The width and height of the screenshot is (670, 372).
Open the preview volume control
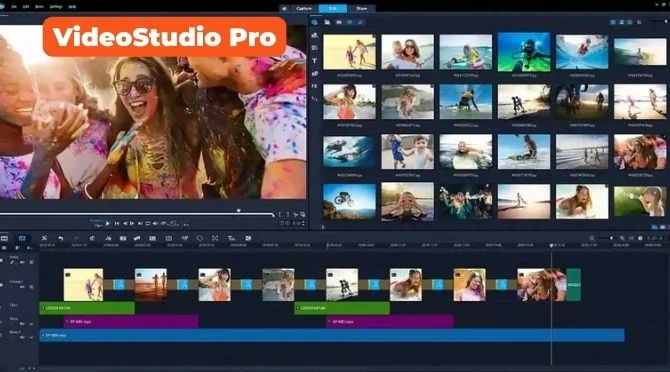pos(156,223)
